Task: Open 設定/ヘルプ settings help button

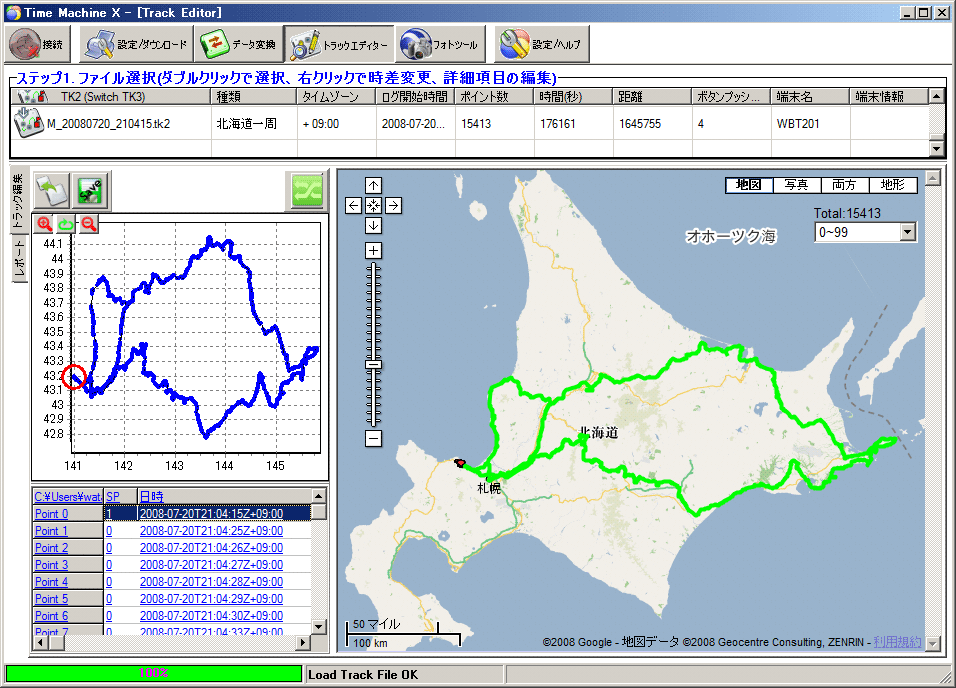Action: pos(541,45)
